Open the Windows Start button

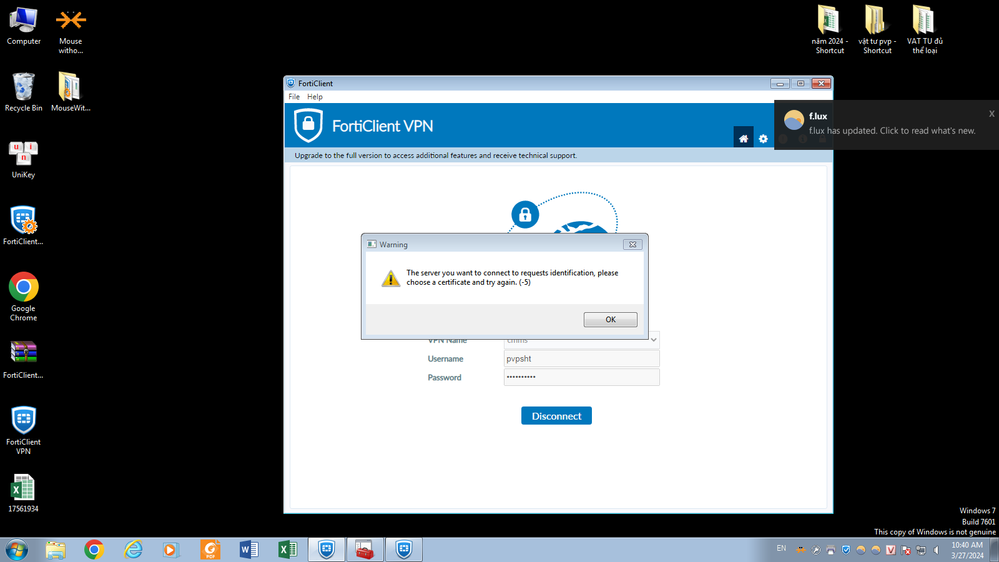point(17,549)
